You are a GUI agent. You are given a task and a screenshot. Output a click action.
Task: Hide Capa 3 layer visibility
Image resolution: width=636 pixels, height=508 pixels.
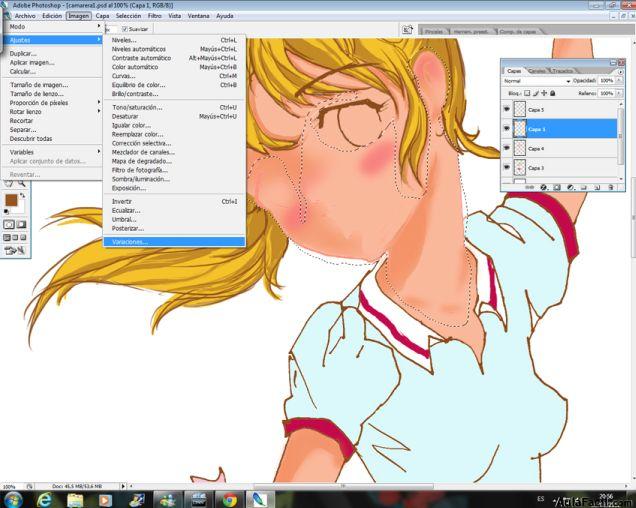(x=507, y=167)
